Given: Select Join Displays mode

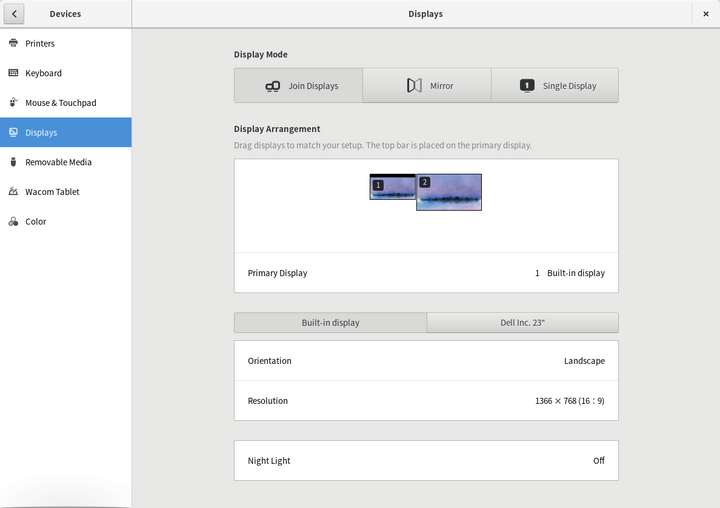Looking at the screenshot, I should [x=298, y=86].
